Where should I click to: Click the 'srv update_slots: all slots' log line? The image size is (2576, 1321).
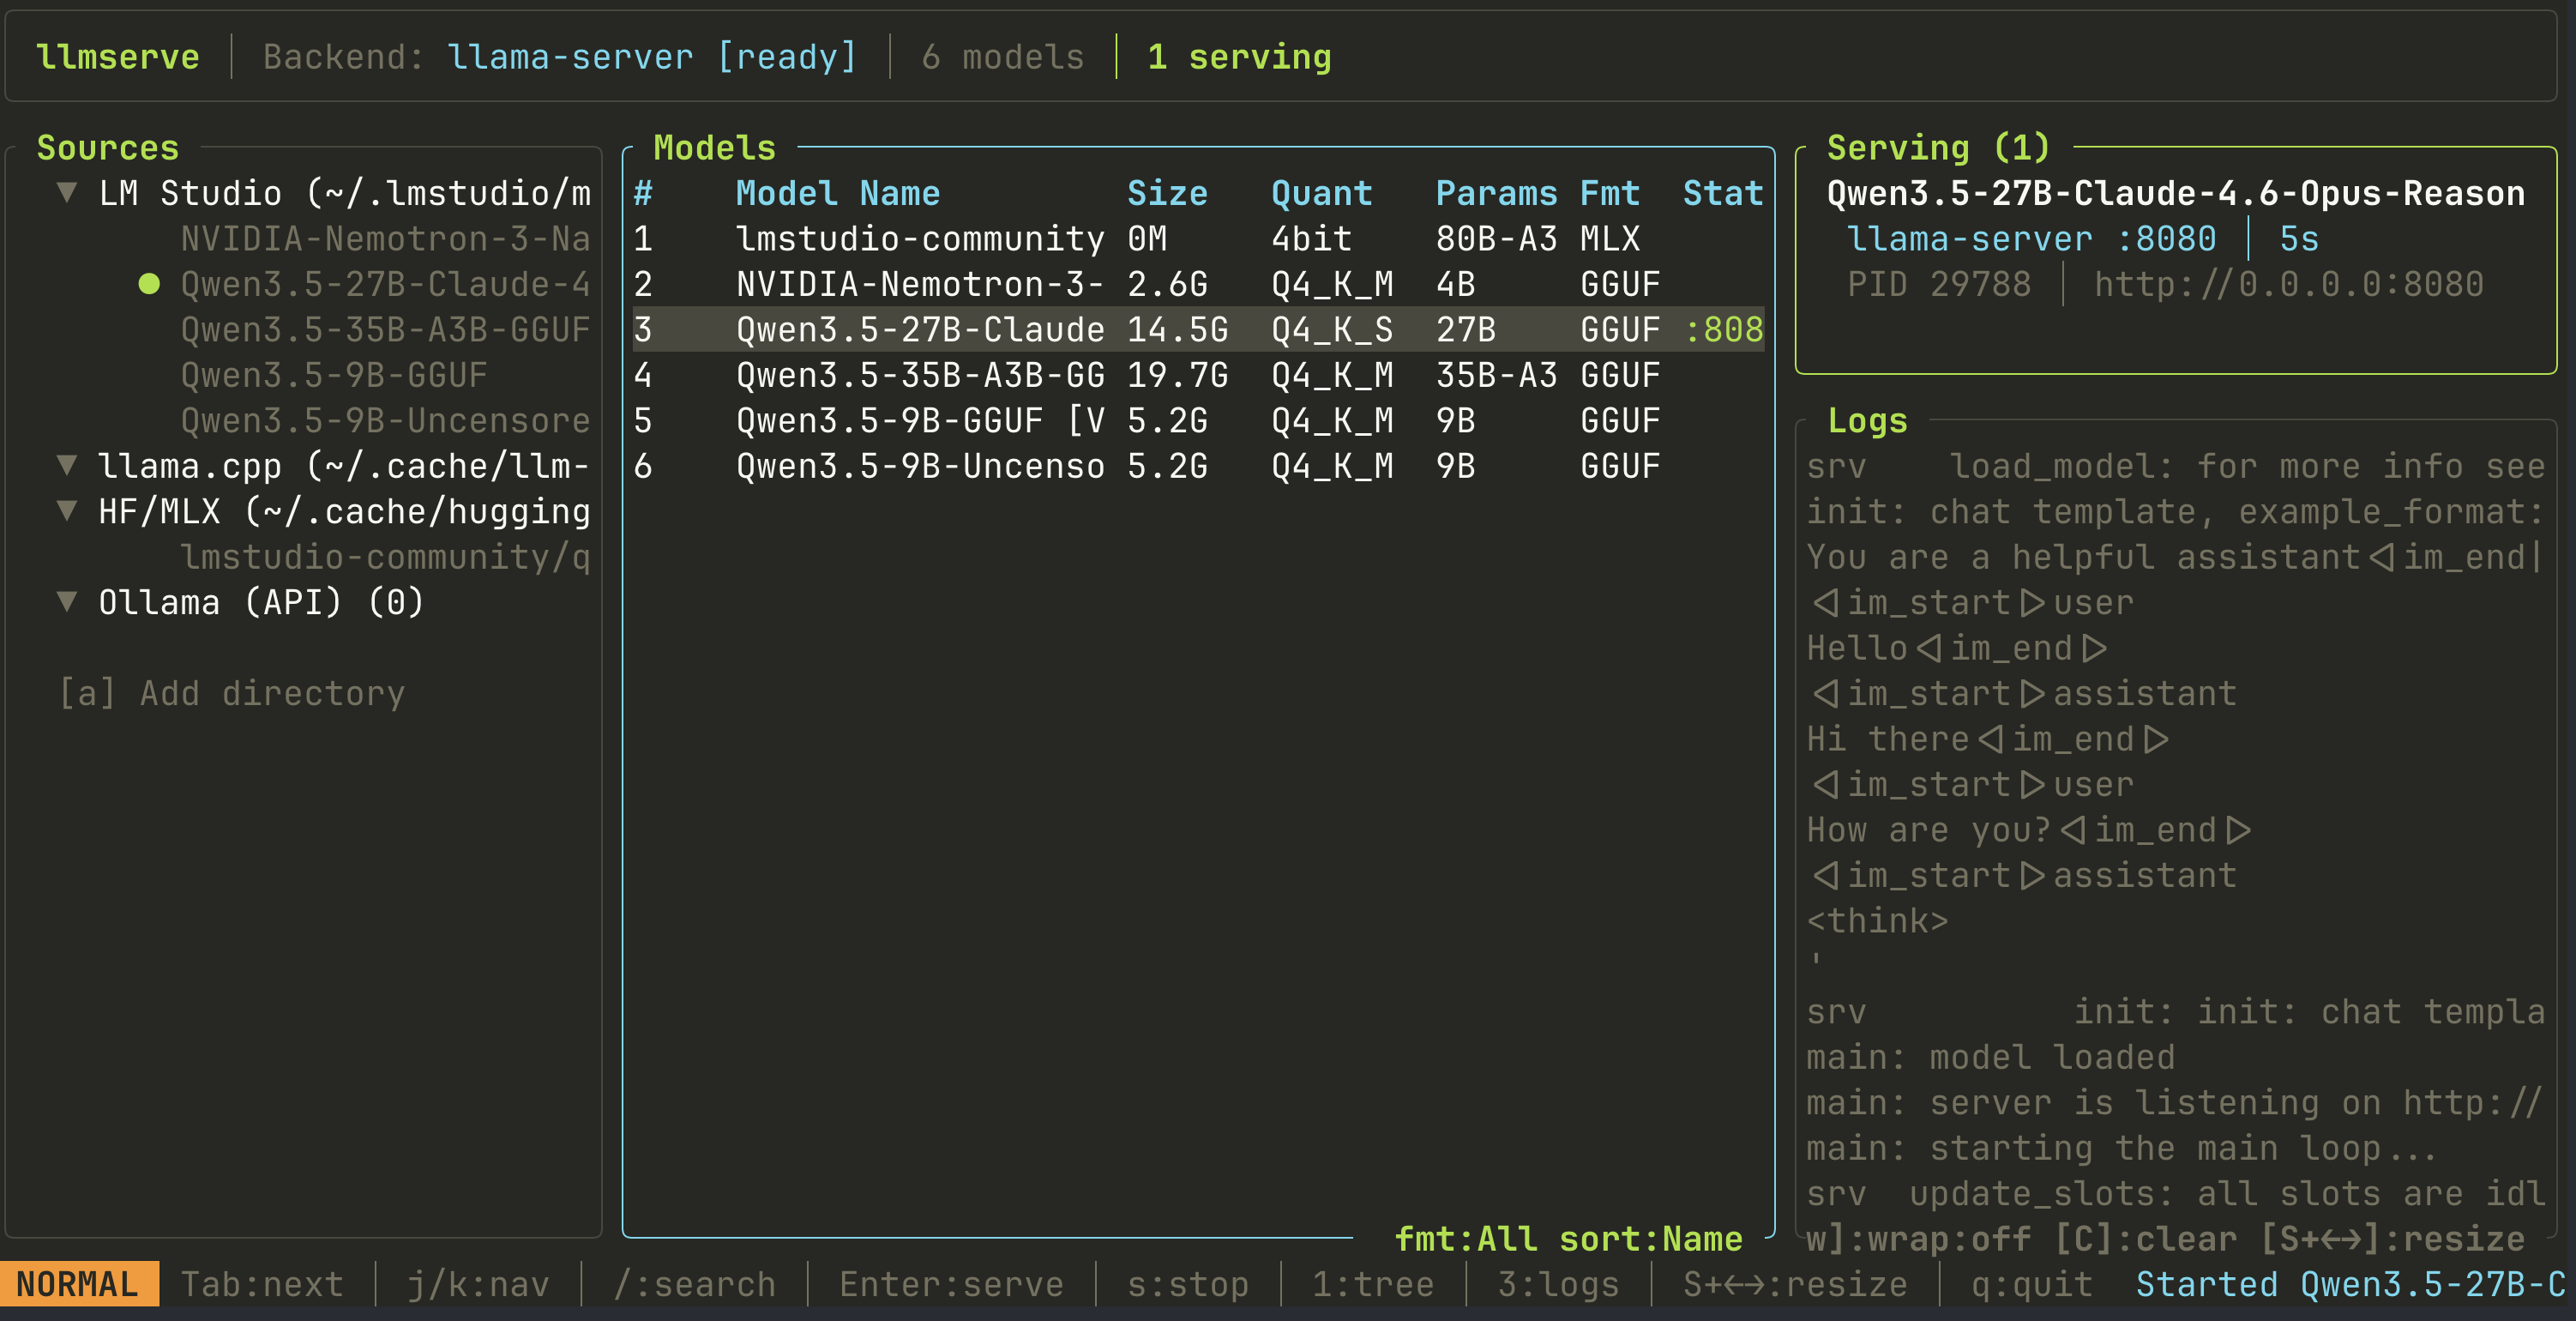[2176, 1193]
